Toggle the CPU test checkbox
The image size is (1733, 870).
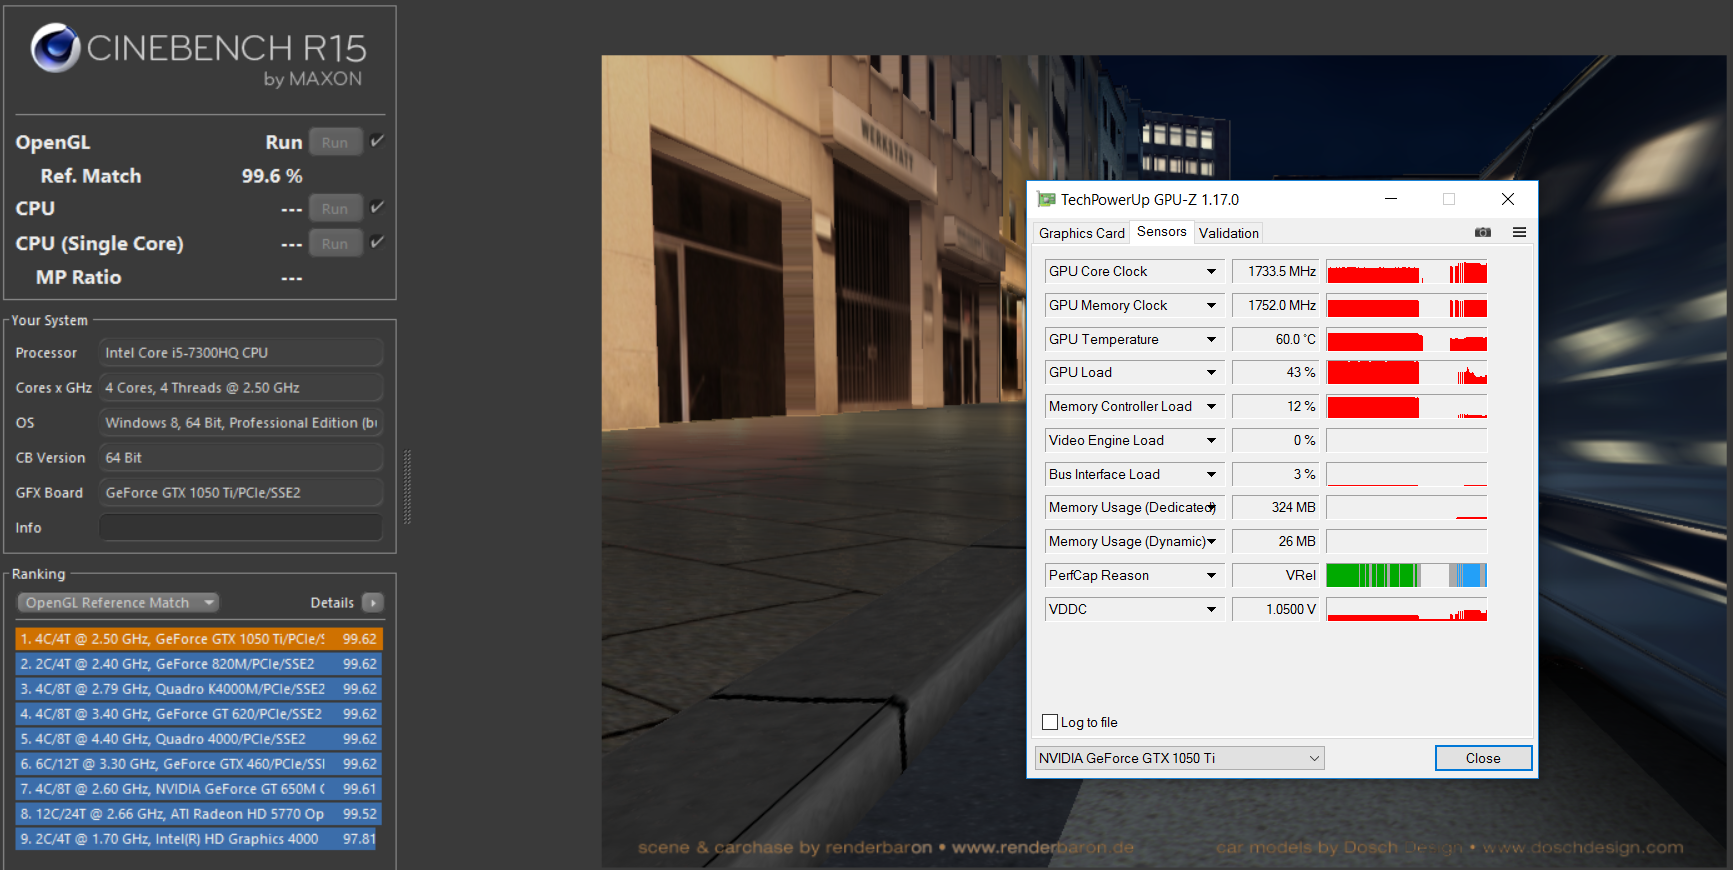click(x=377, y=207)
